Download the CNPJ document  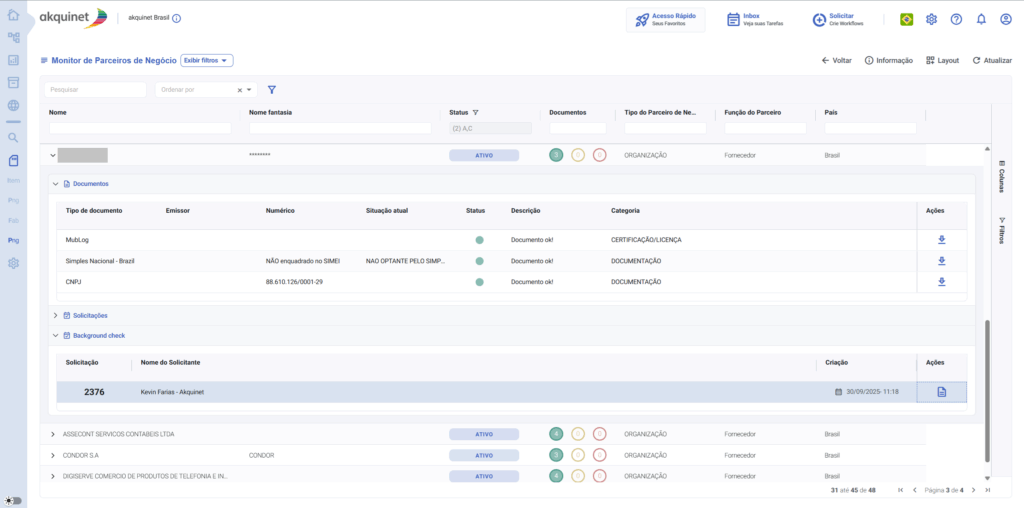[941, 282]
